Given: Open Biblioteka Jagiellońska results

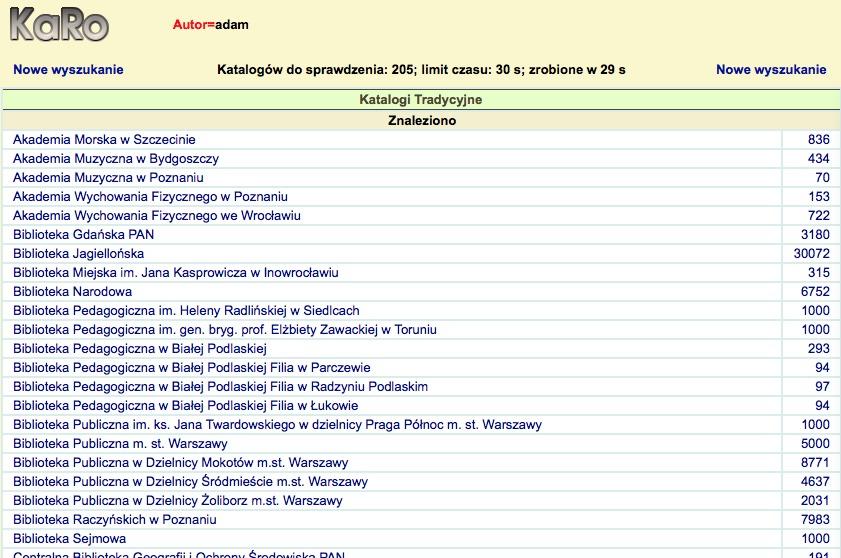Looking at the screenshot, I should [x=78, y=254].
